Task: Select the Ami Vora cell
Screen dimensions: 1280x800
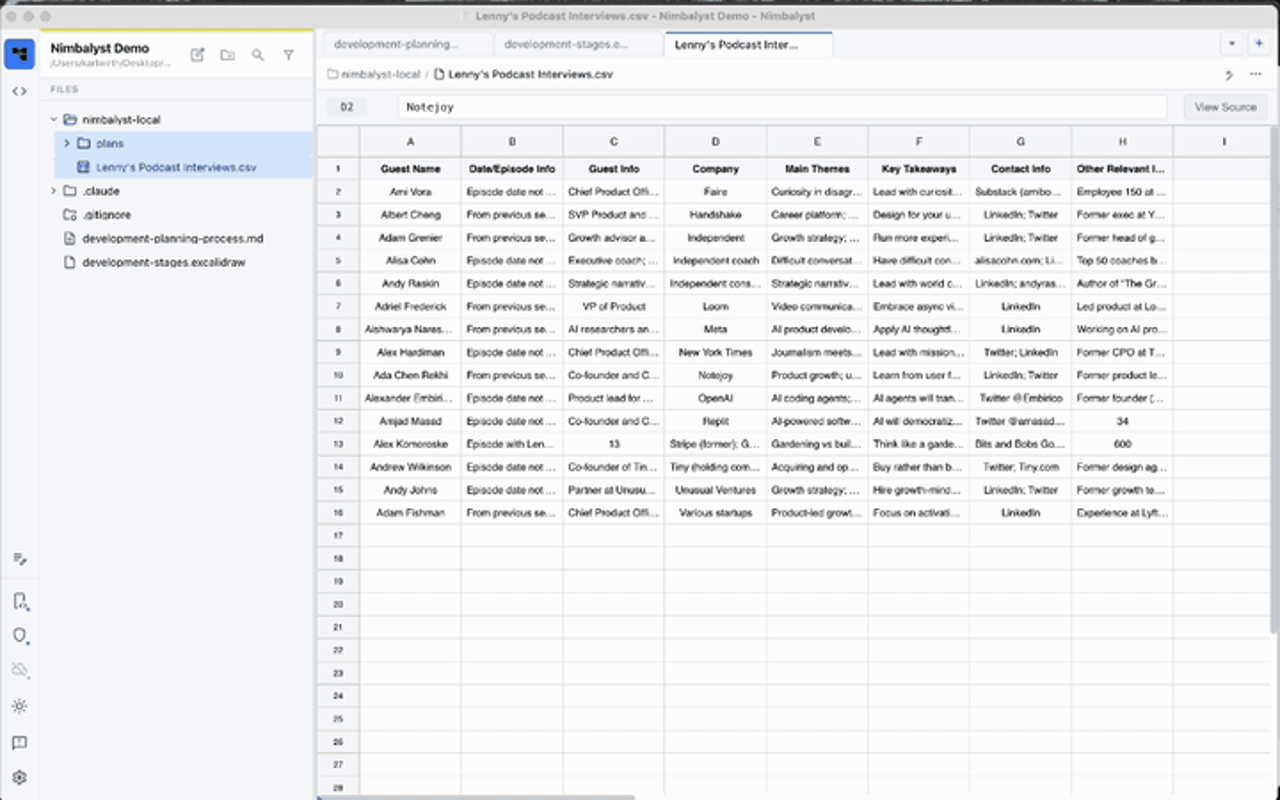Action: click(x=410, y=192)
